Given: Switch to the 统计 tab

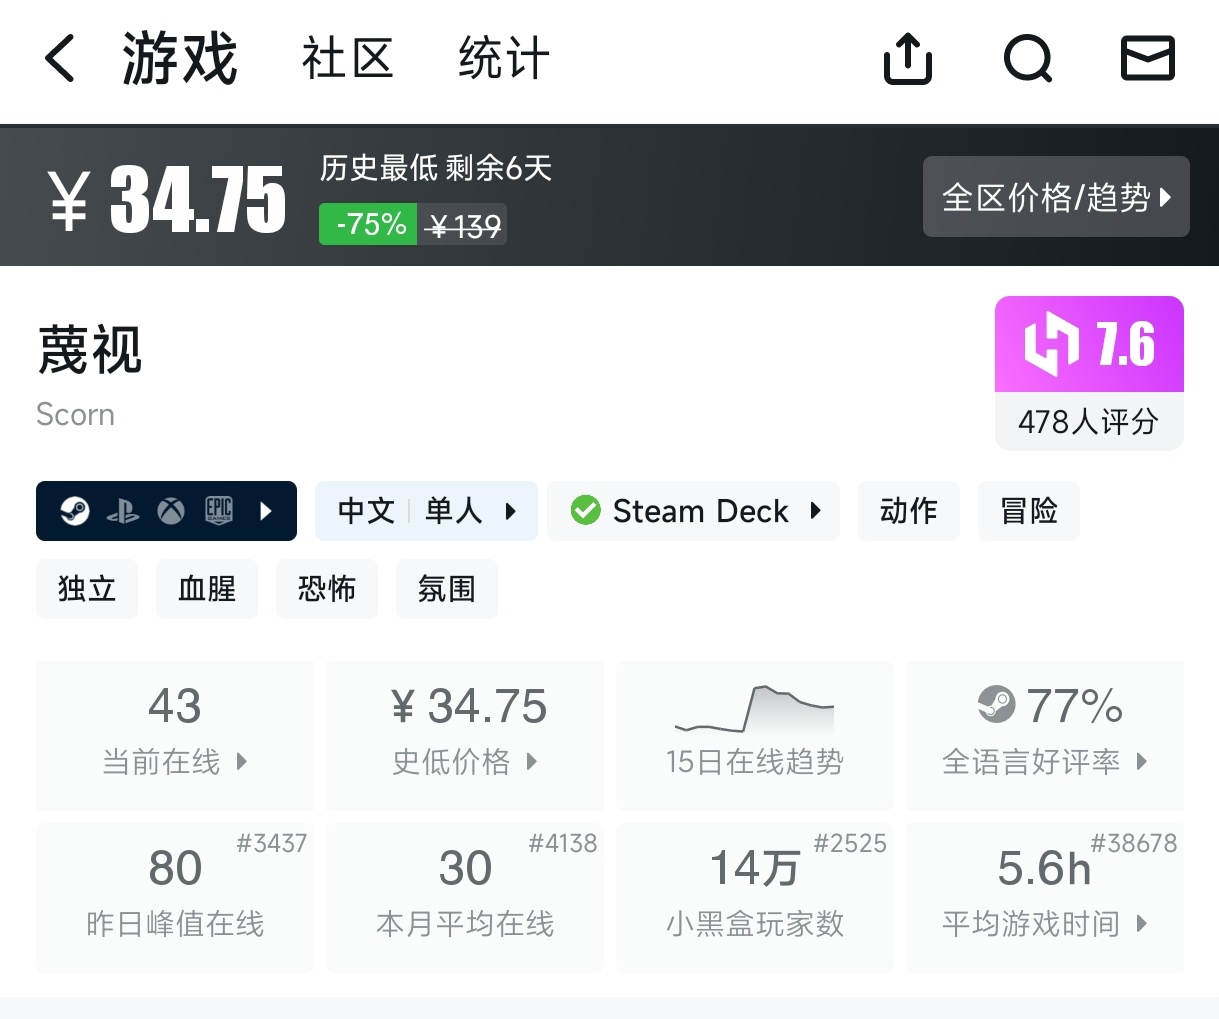Looking at the screenshot, I should coord(504,58).
